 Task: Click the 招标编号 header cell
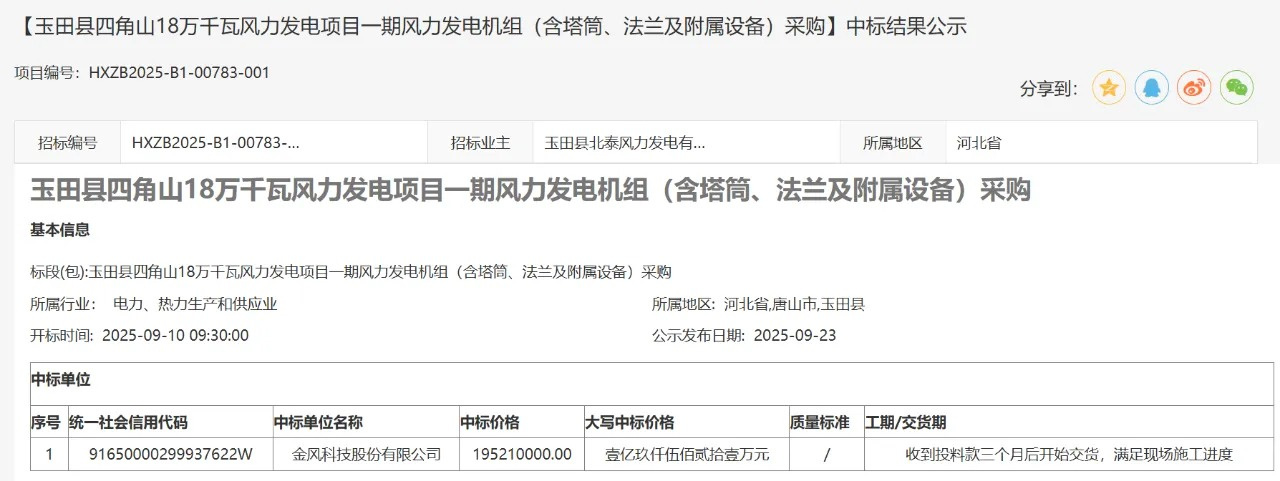click(x=68, y=143)
